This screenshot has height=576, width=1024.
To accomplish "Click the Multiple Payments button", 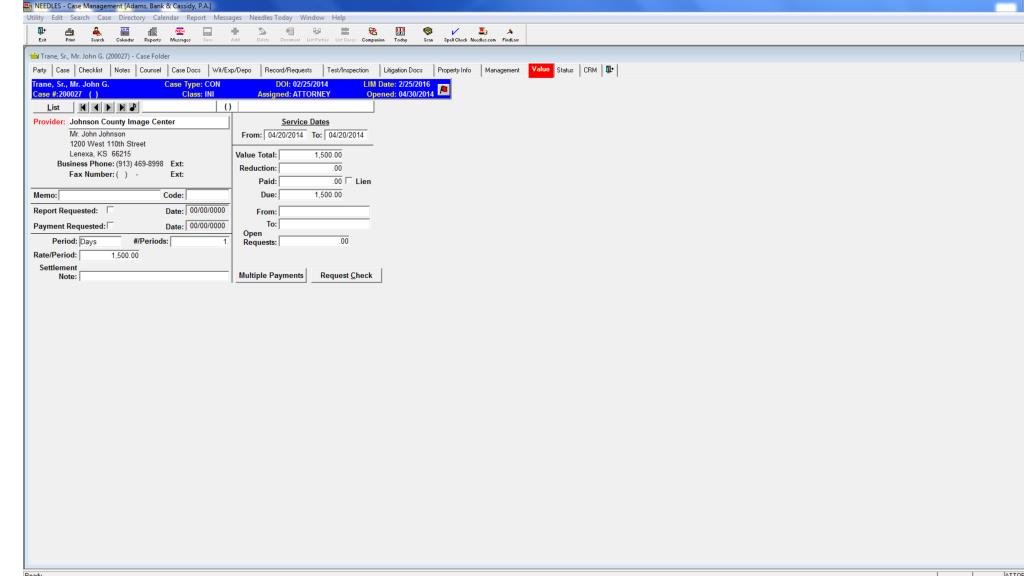I will [270, 275].
